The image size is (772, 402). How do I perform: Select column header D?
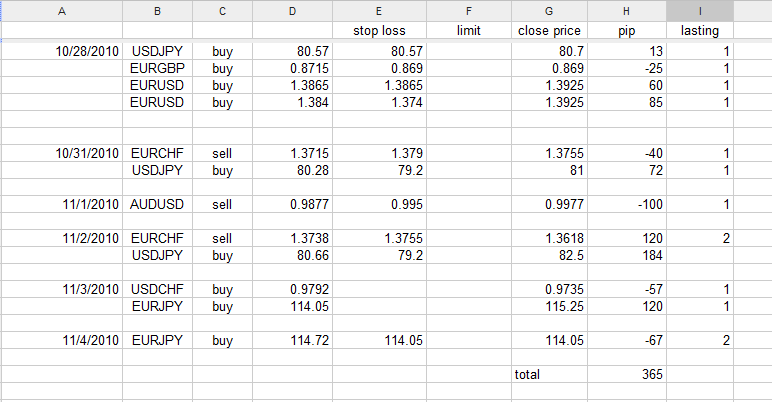coord(291,11)
